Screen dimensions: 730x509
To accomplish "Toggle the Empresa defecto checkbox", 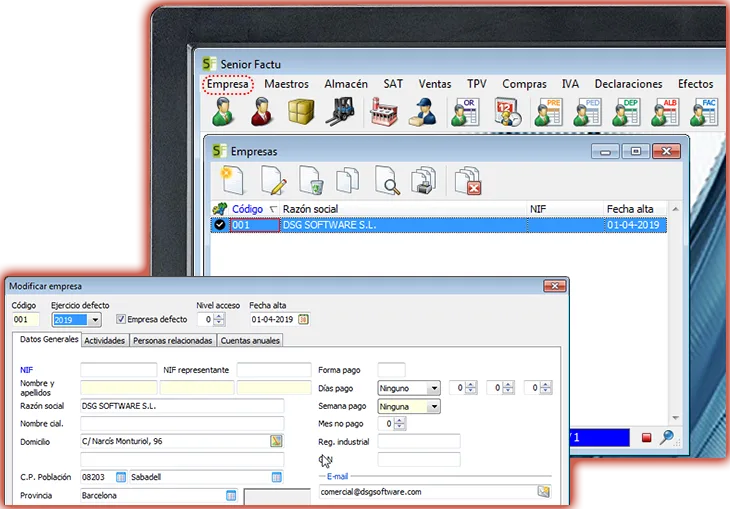I will coord(121,319).
